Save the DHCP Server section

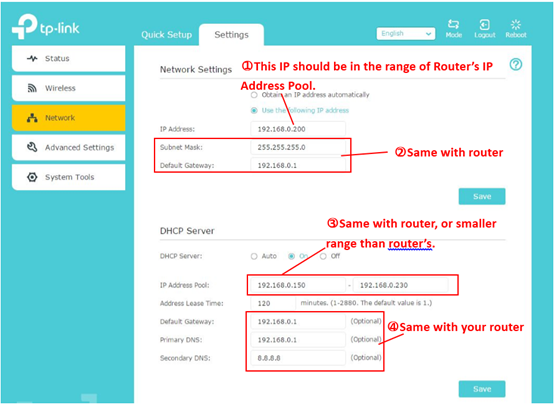pyautogui.click(x=482, y=389)
